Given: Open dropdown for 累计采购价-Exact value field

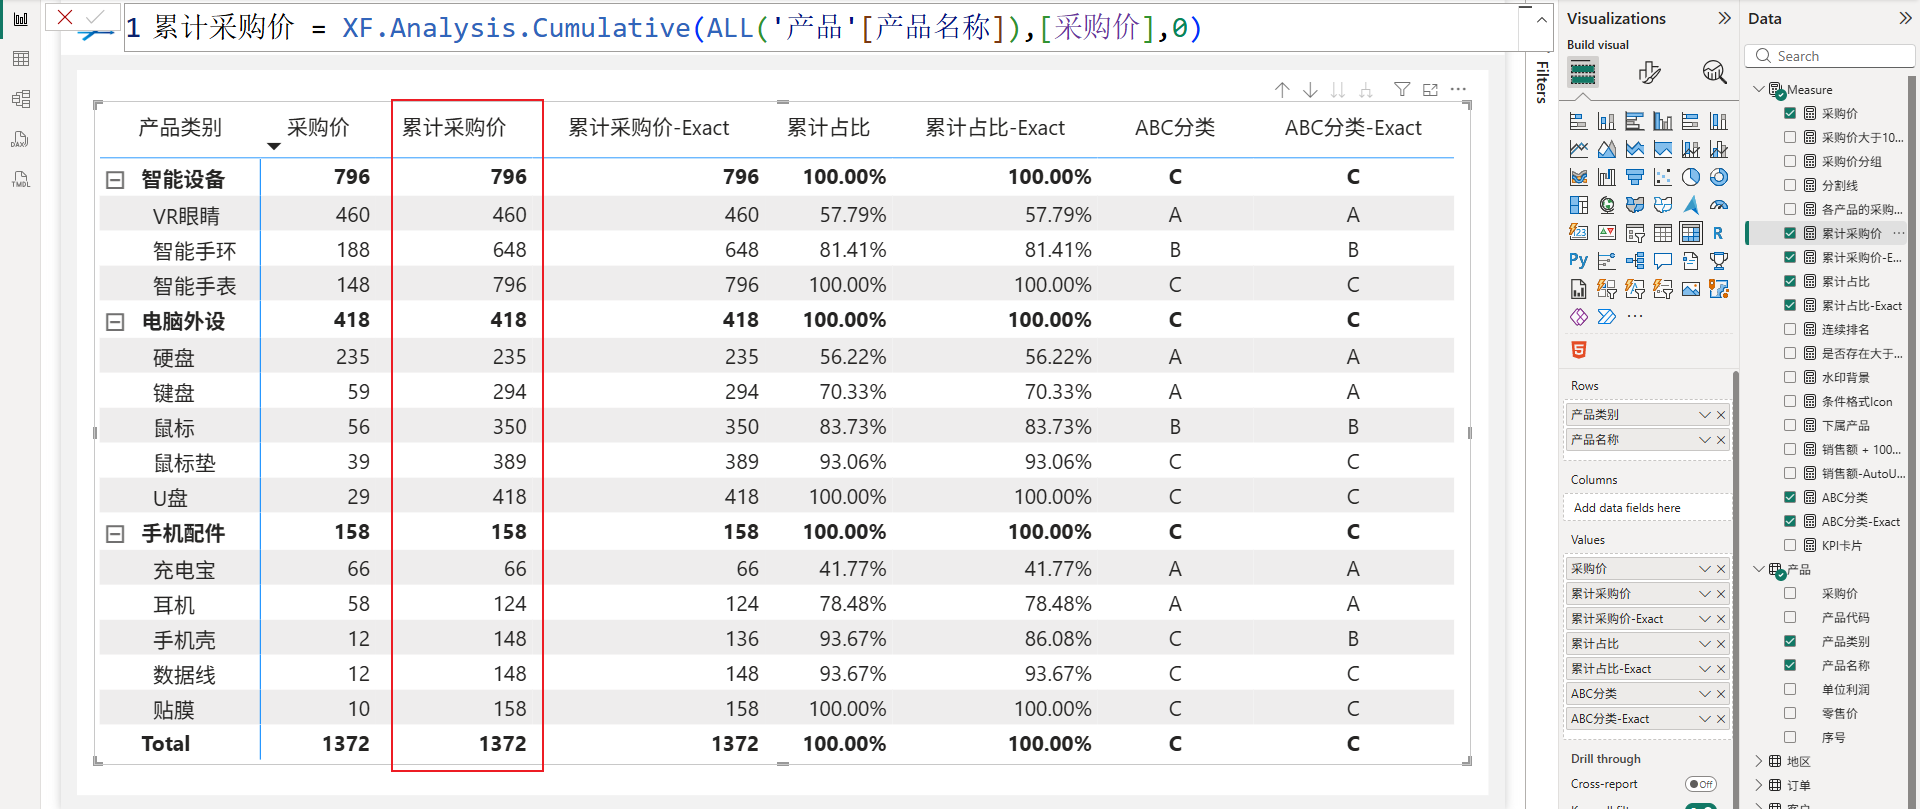Looking at the screenshot, I should 1704,619.
